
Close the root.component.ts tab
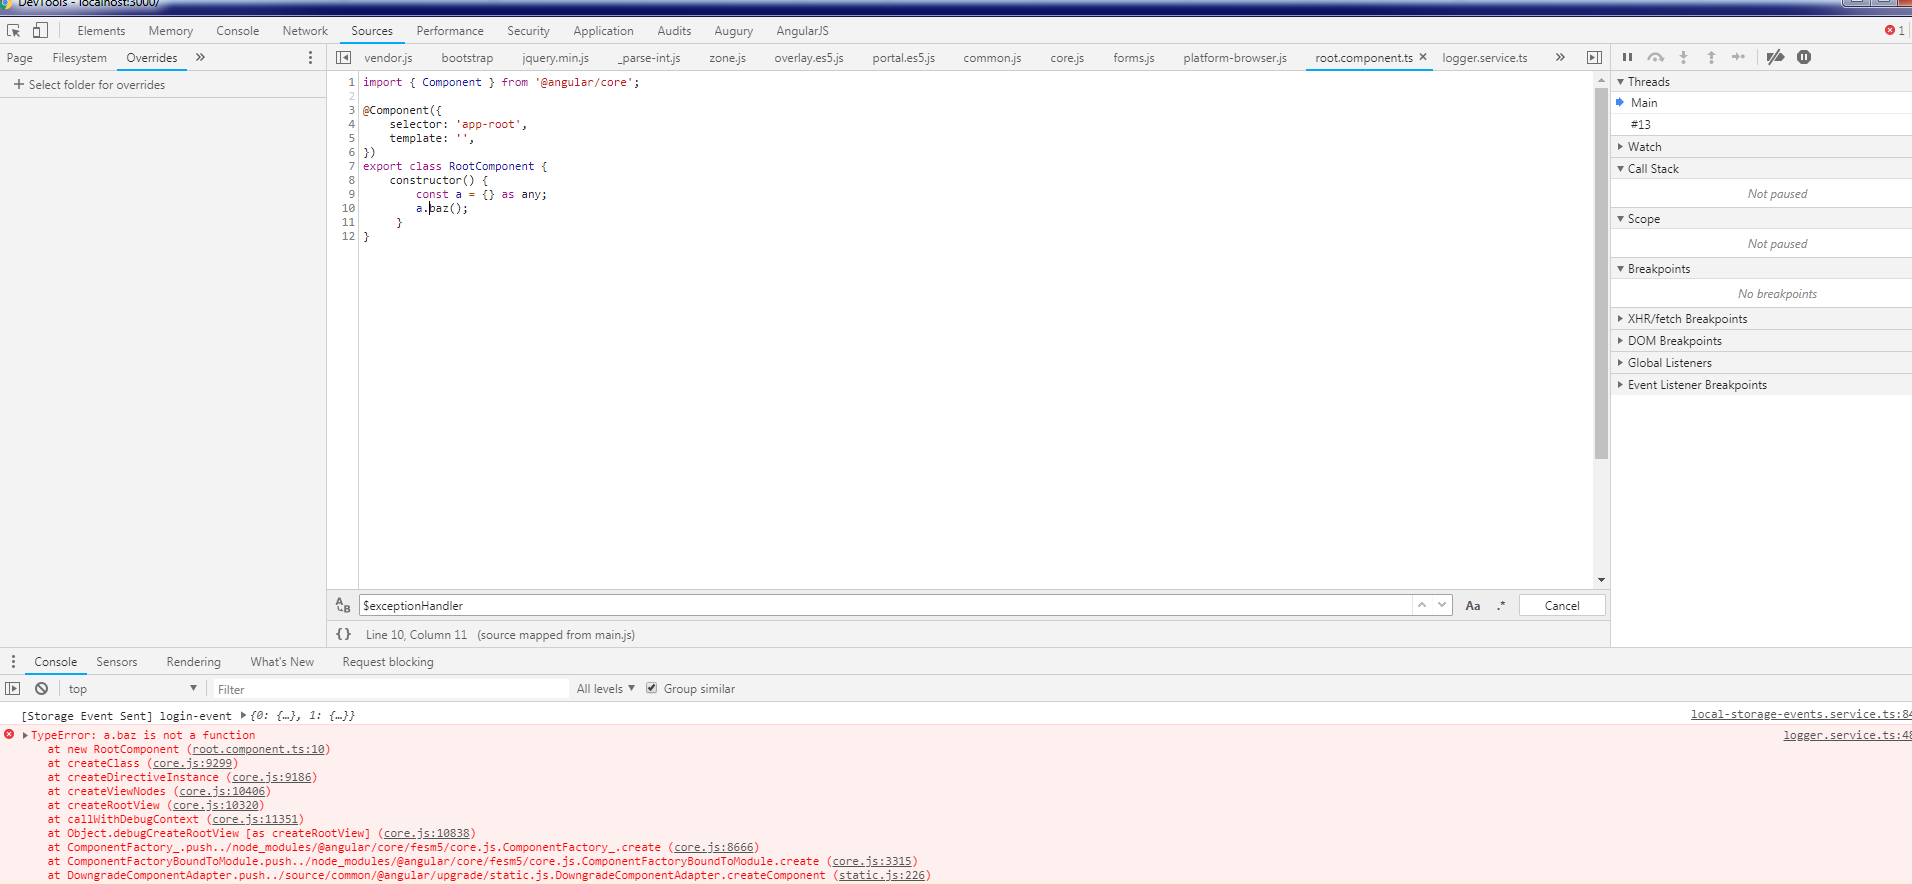[x=1423, y=57]
